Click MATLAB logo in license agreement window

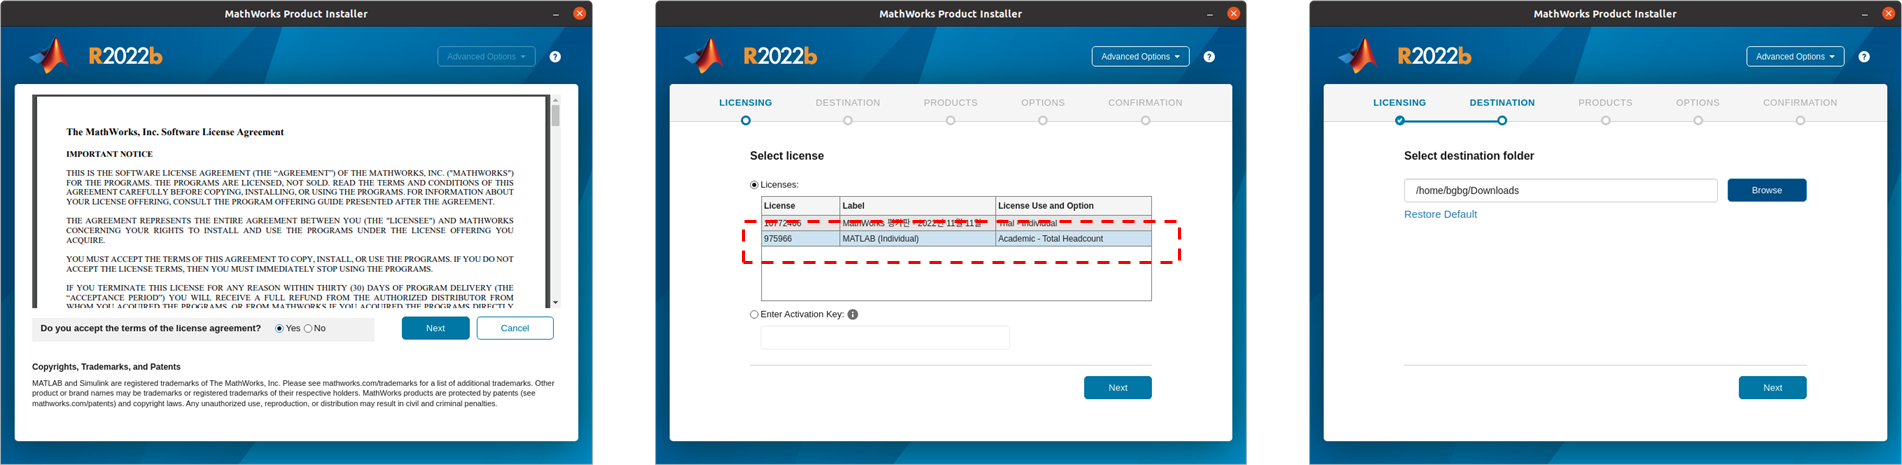50,56
